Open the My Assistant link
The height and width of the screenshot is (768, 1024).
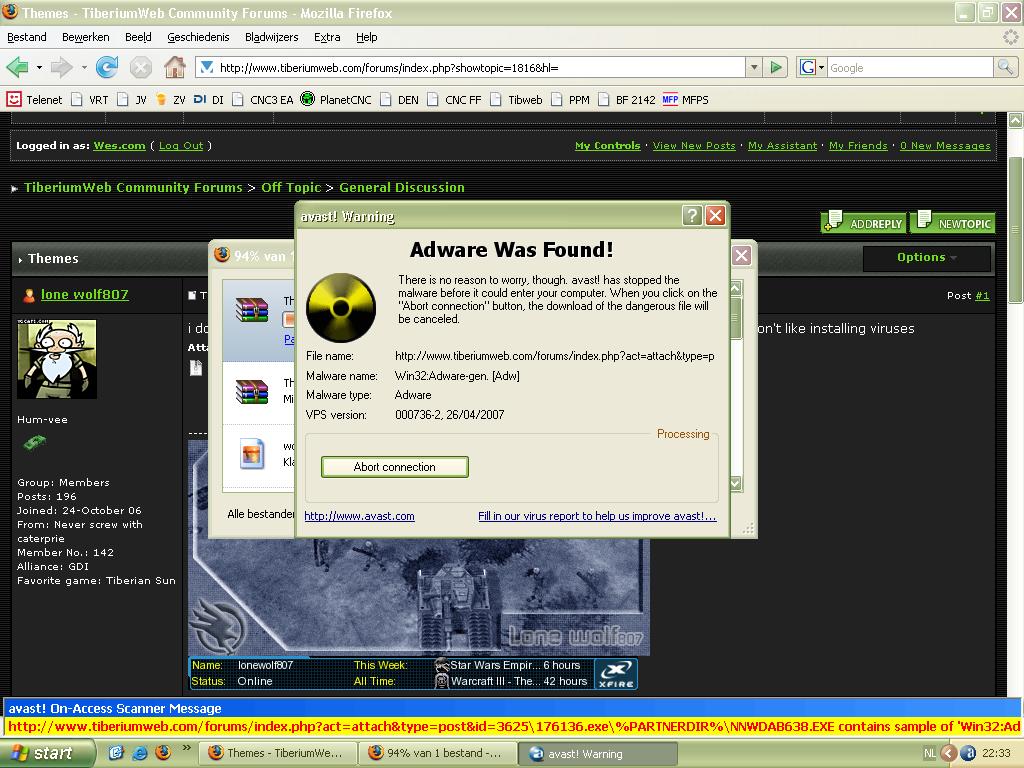[782, 146]
